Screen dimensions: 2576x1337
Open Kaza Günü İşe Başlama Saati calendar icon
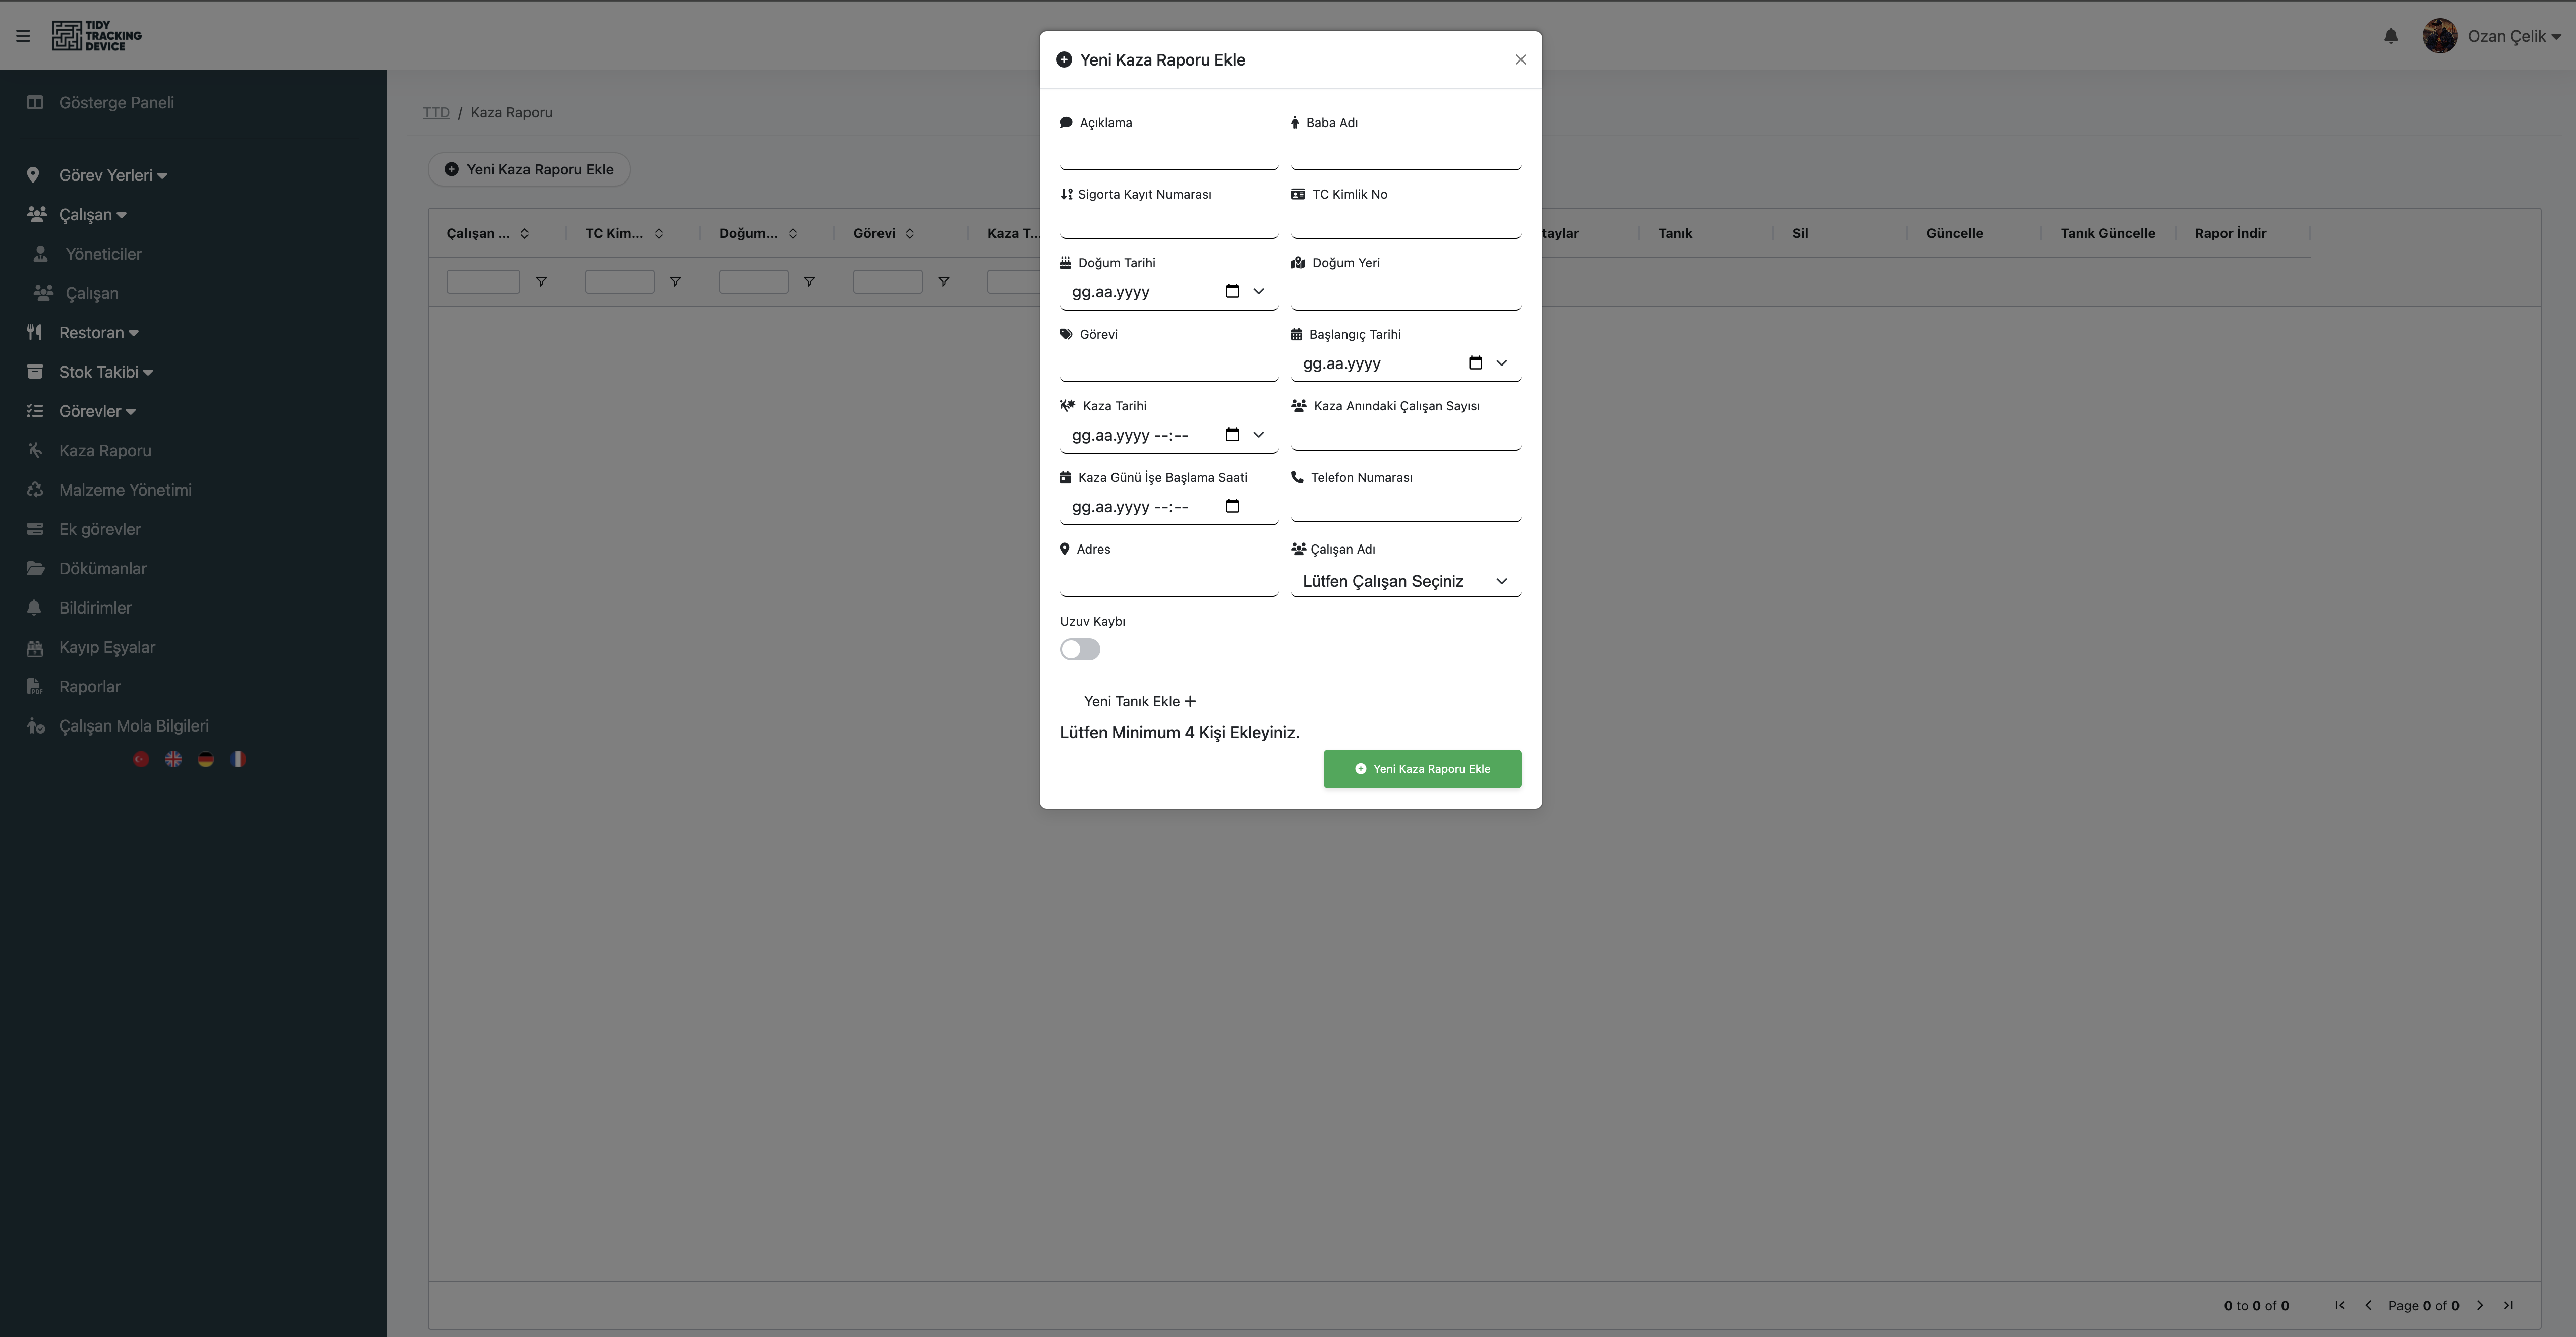click(1232, 506)
